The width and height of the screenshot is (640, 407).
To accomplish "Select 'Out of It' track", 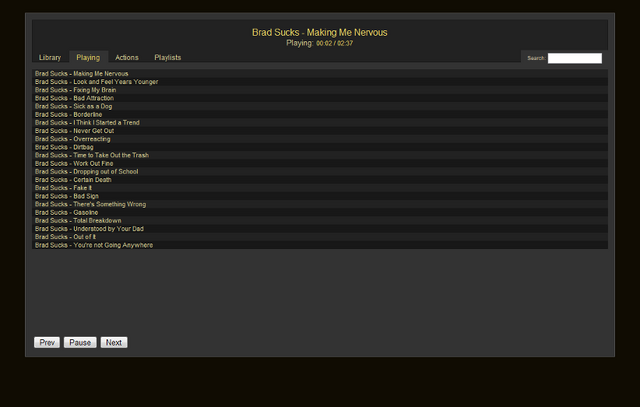I will pyautogui.click(x=320, y=237).
